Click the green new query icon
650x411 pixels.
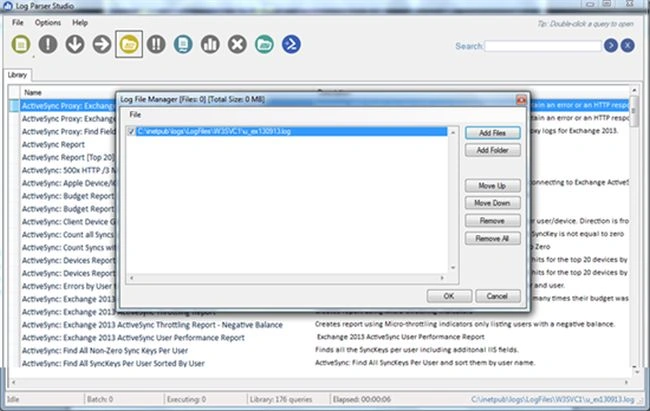click(21, 44)
